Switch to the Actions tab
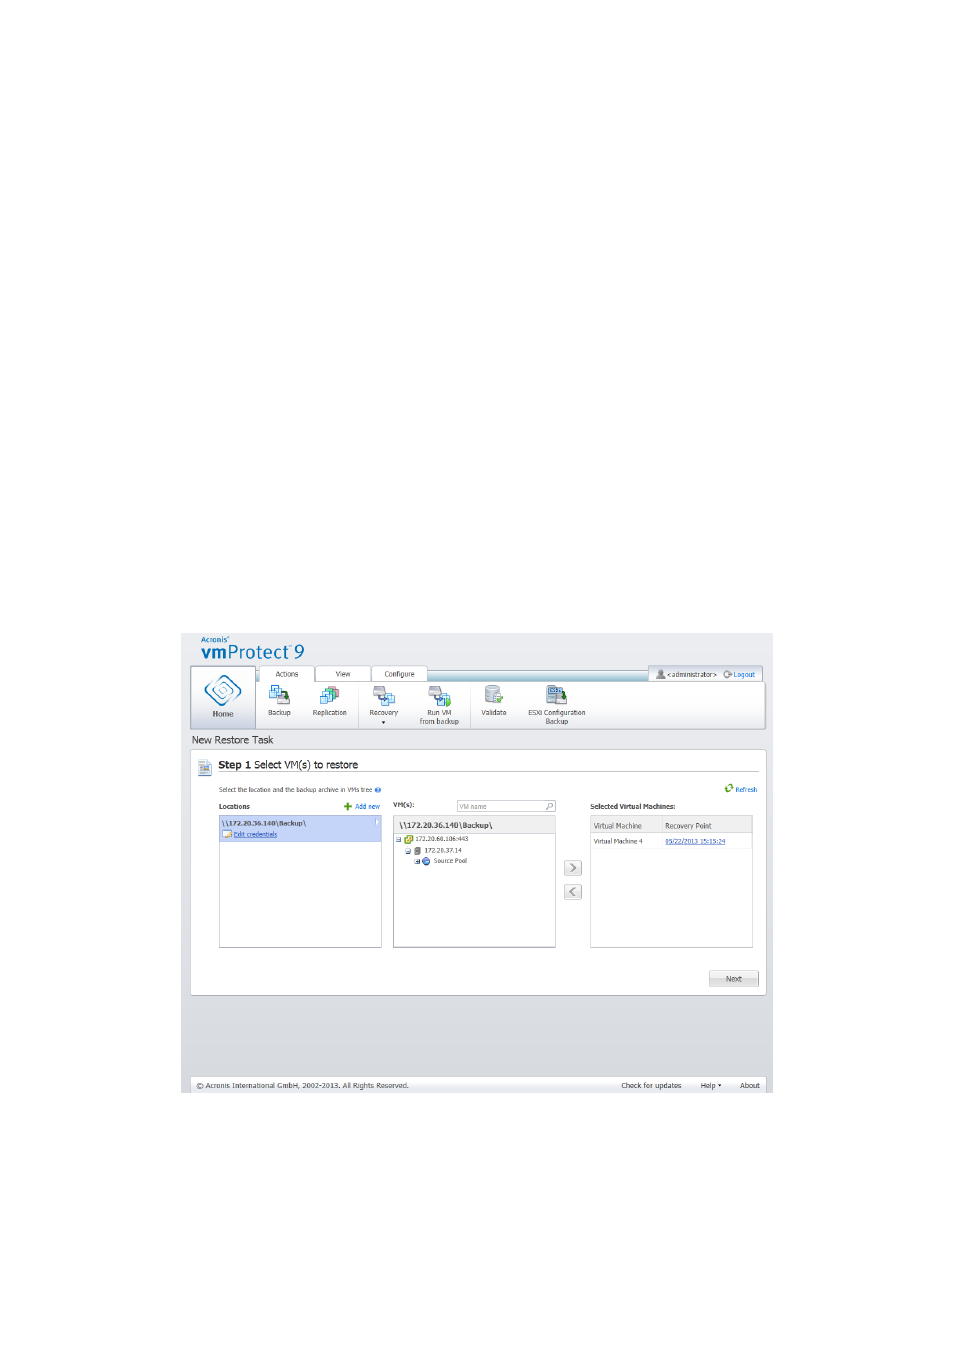 click(x=287, y=674)
